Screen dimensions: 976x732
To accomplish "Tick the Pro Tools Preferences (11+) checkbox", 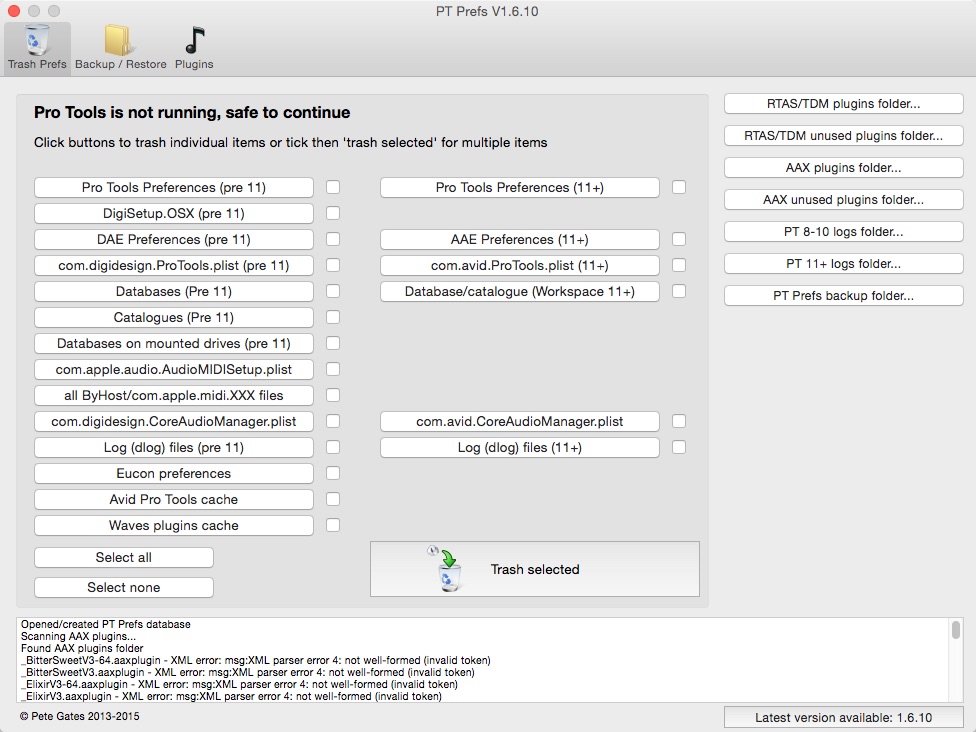I will point(679,187).
